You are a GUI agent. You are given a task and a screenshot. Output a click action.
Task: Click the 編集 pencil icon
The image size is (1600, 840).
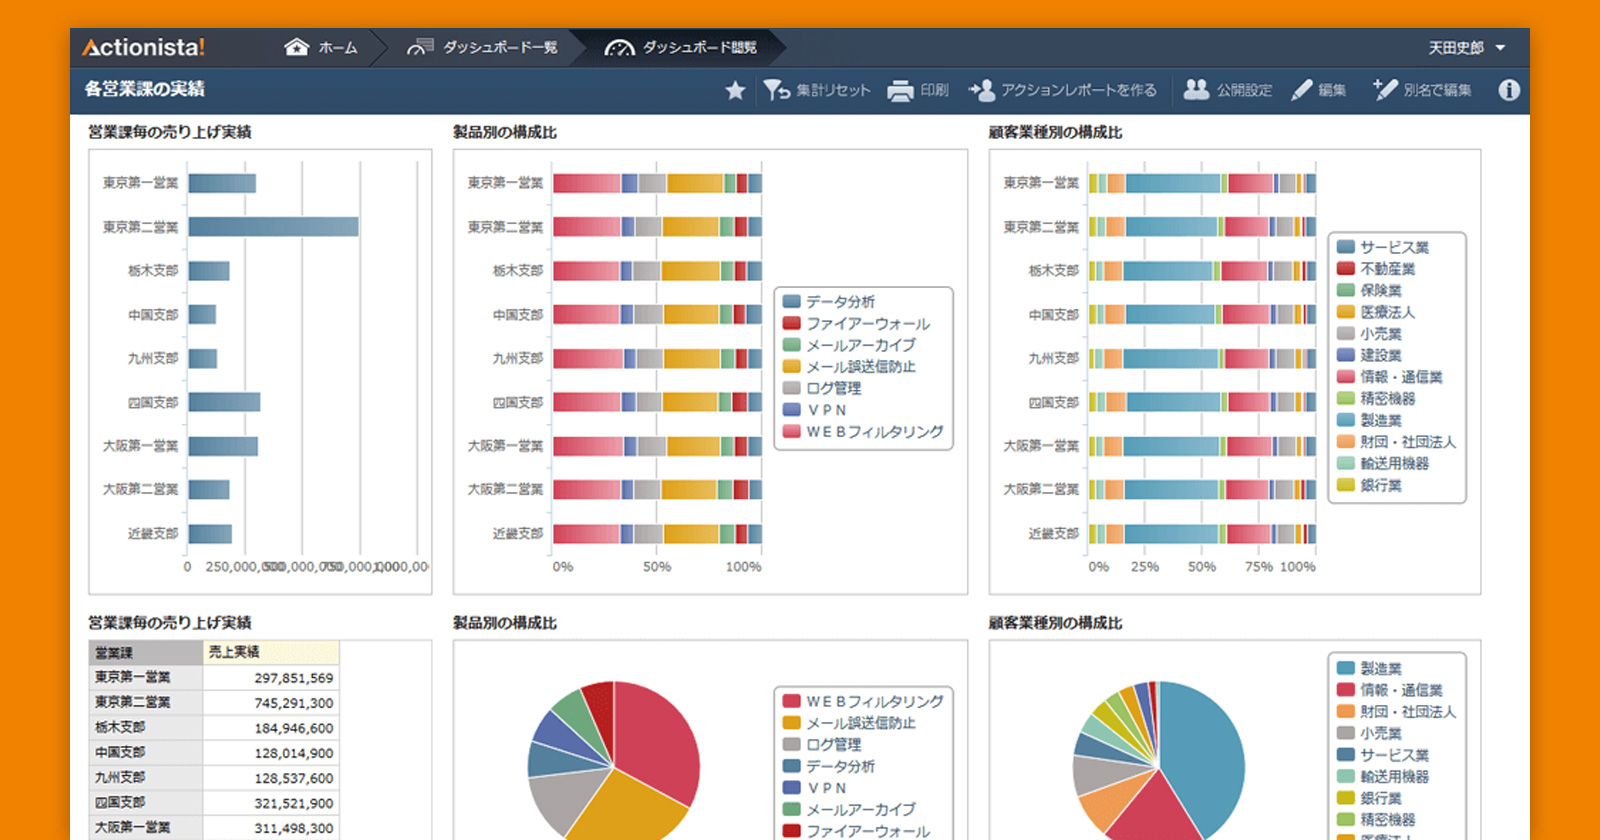click(x=1301, y=91)
